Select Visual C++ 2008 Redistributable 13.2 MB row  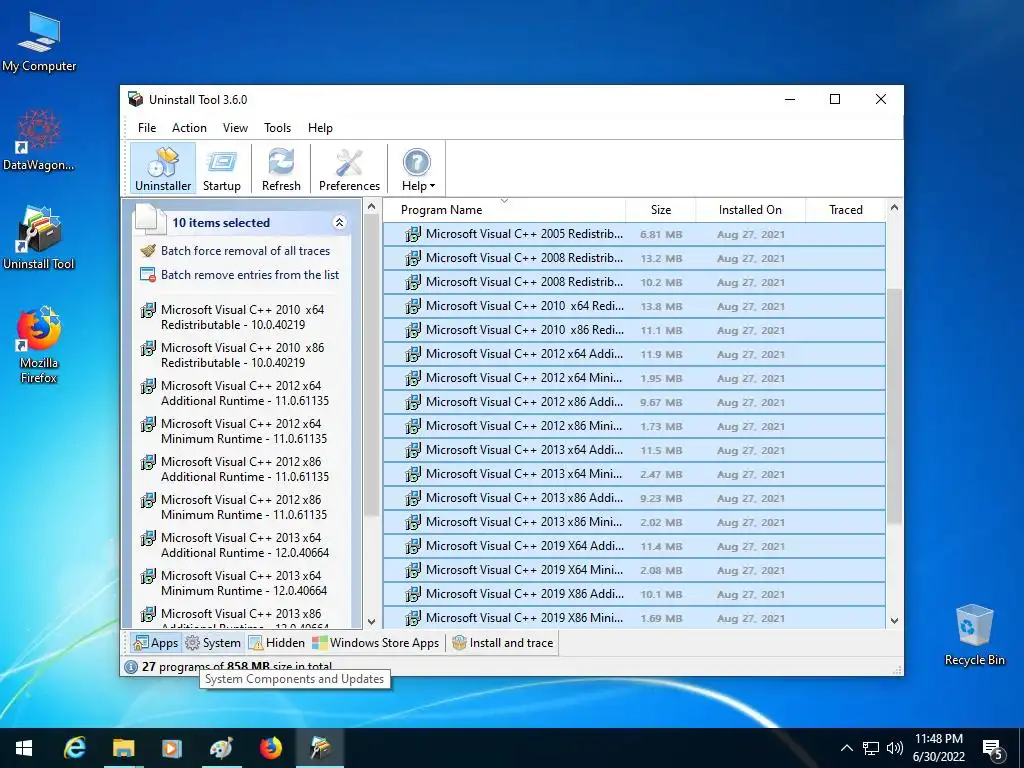tap(634, 258)
